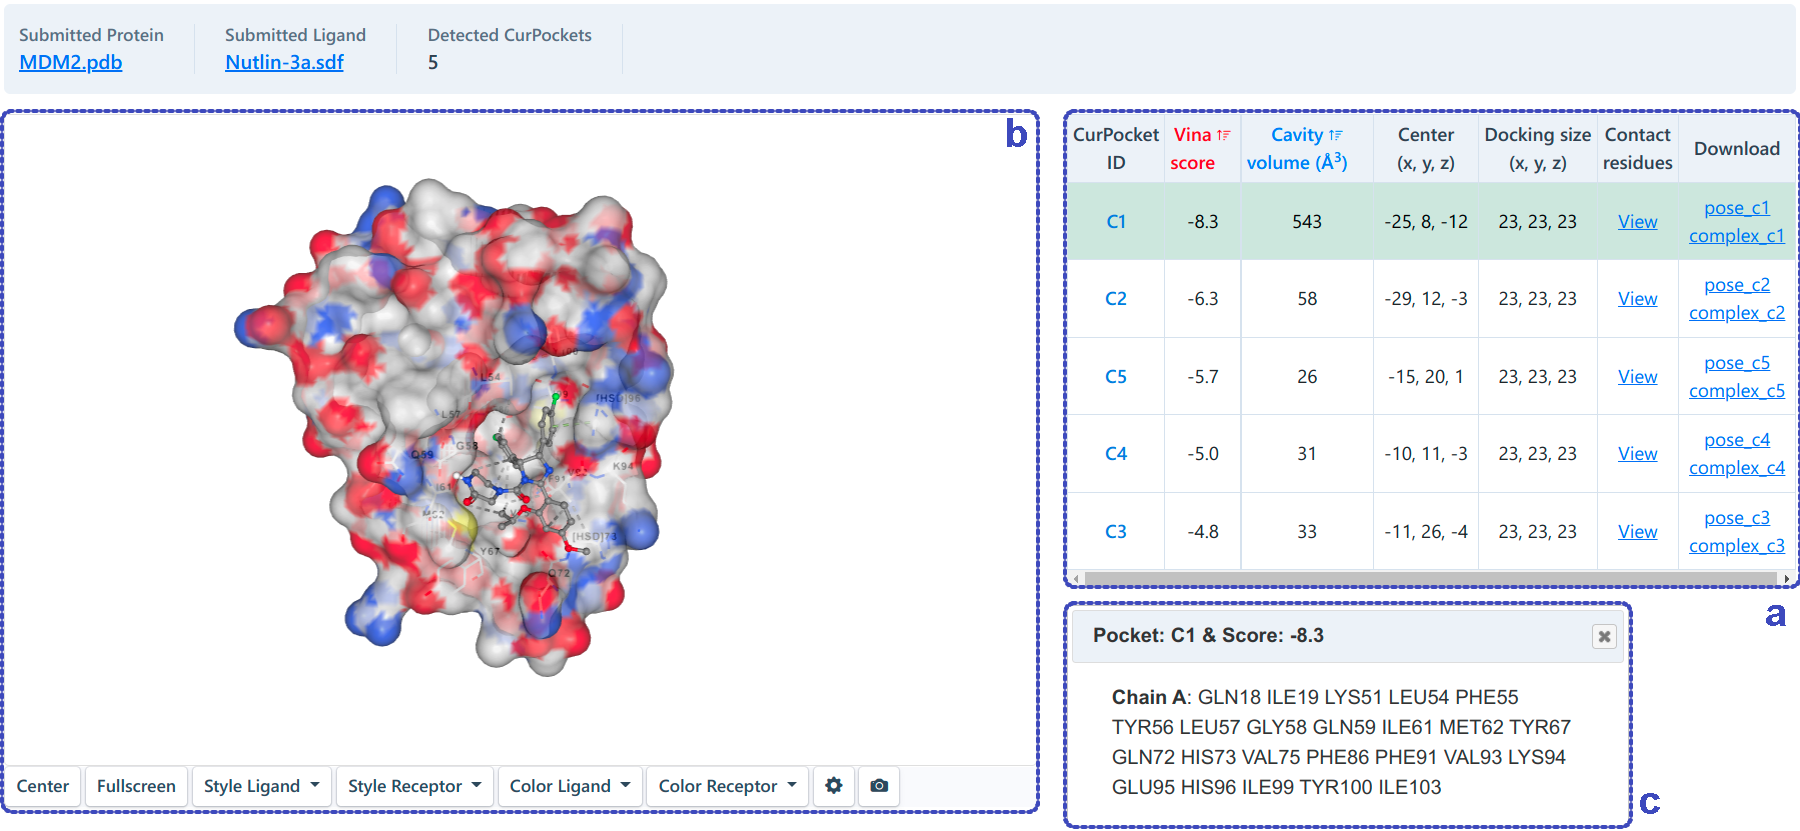Open the Nutlin-3a.sdf ligand link

click(284, 62)
